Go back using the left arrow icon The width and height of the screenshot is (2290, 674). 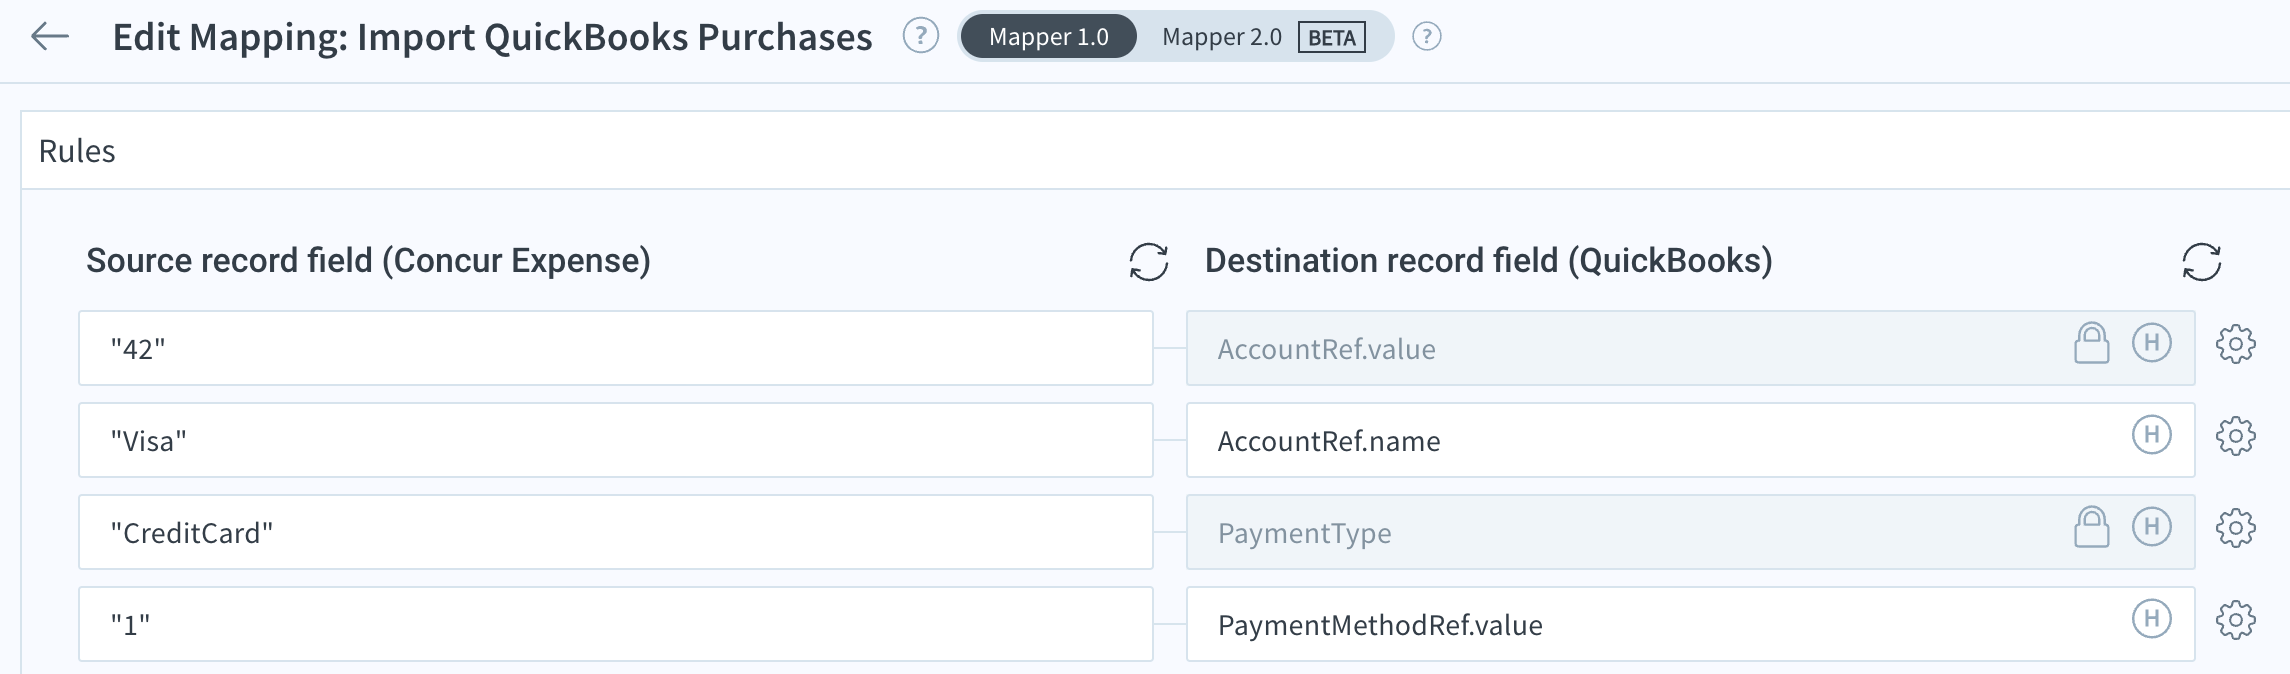(x=50, y=37)
